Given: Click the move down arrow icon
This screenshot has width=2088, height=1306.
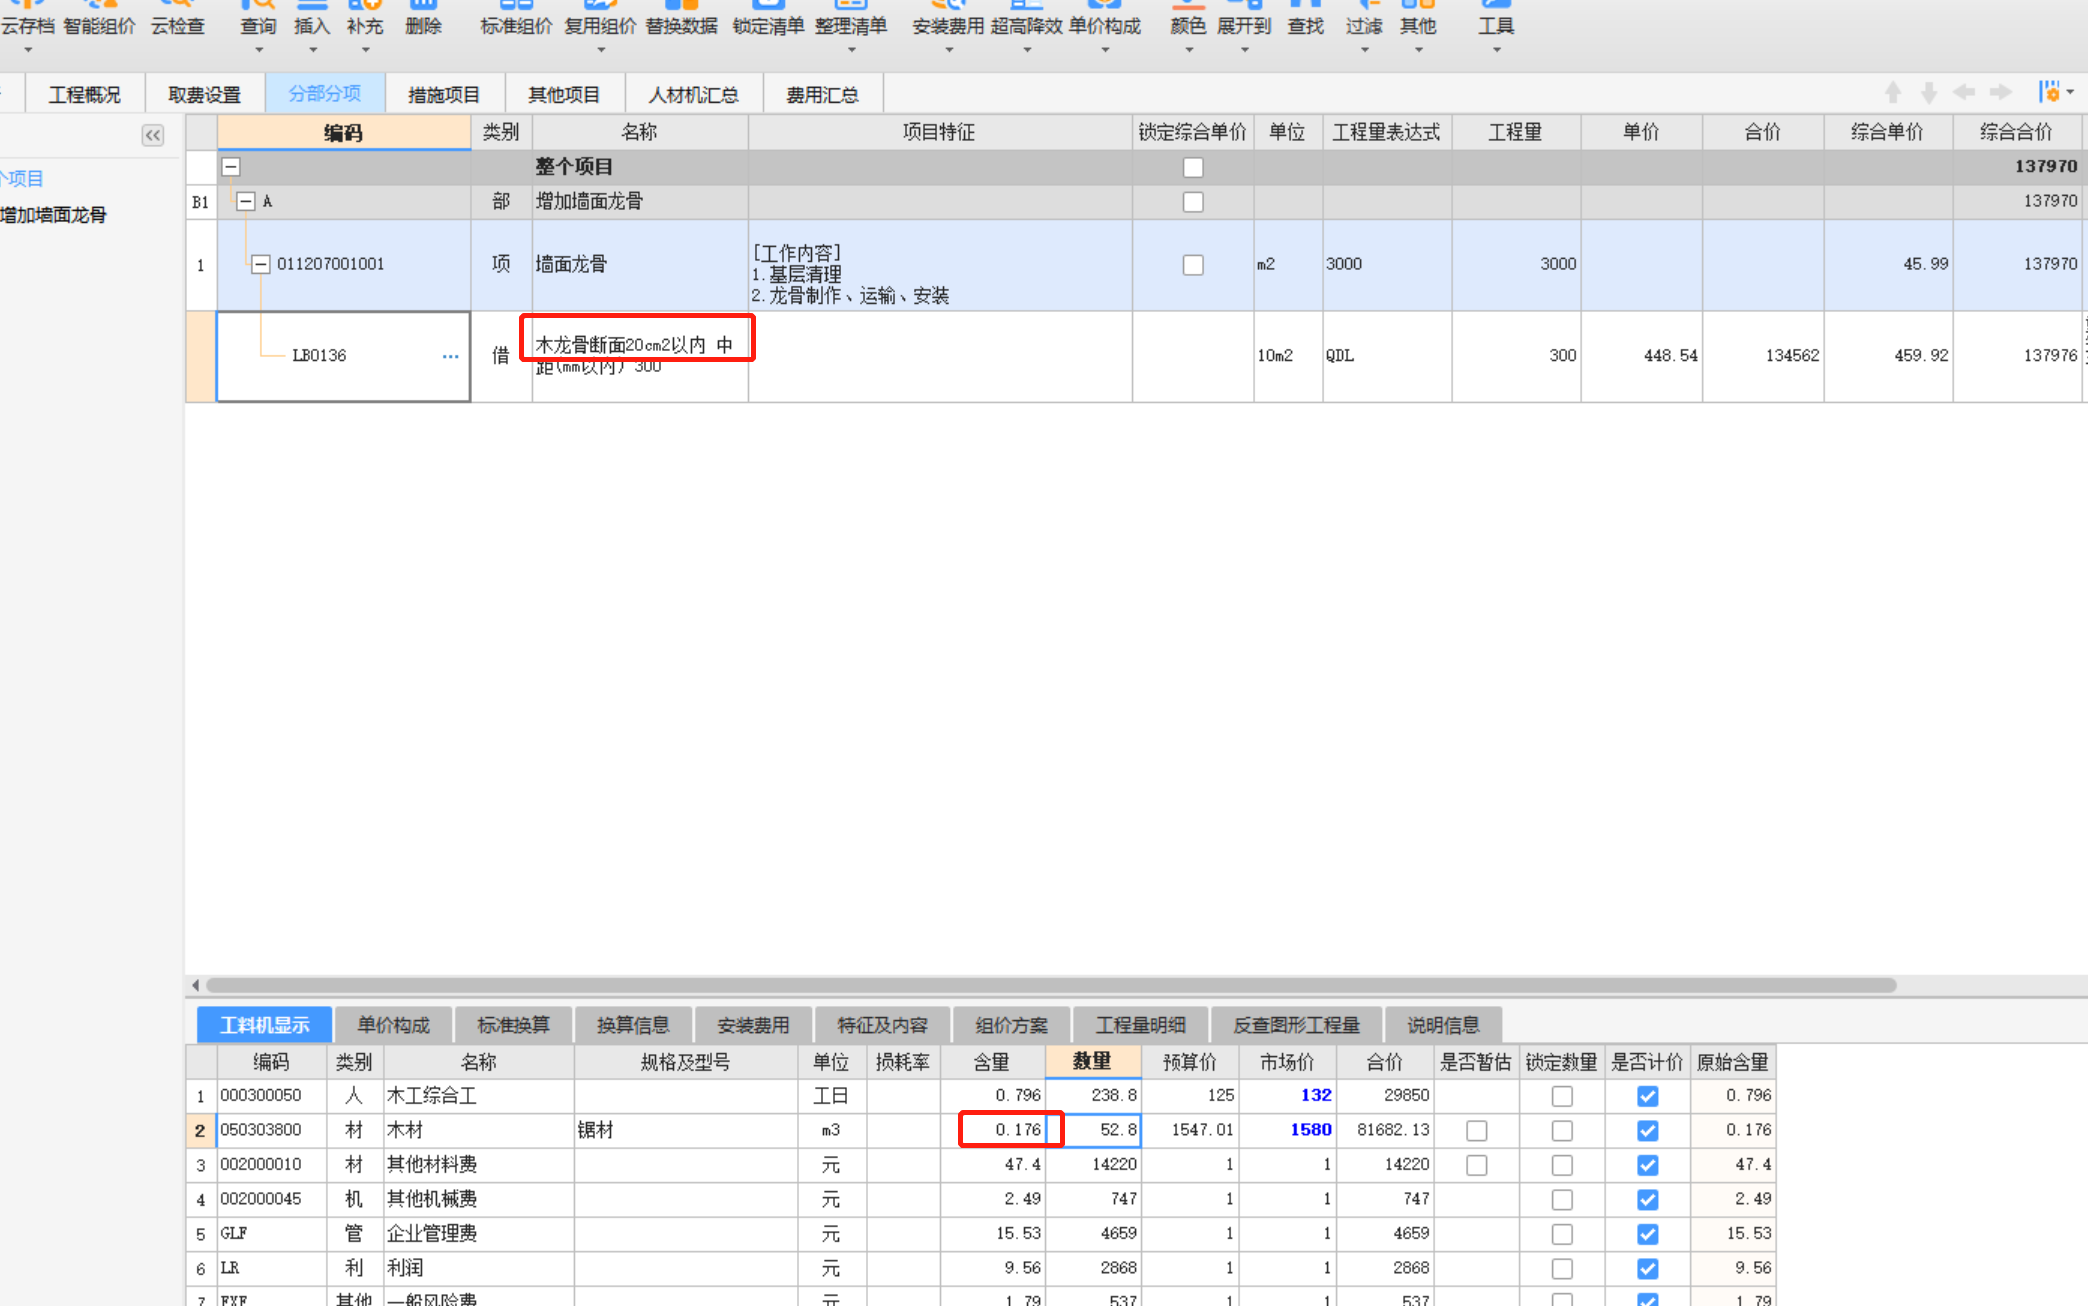Looking at the screenshot, I should [1928, 93].
